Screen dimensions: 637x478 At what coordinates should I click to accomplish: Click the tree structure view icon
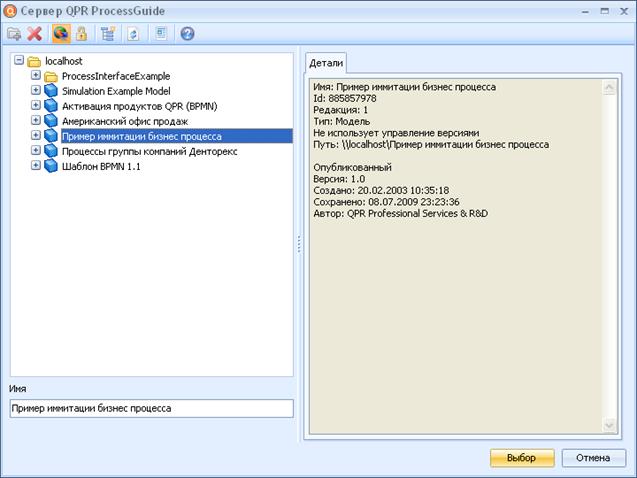(108, 34)
